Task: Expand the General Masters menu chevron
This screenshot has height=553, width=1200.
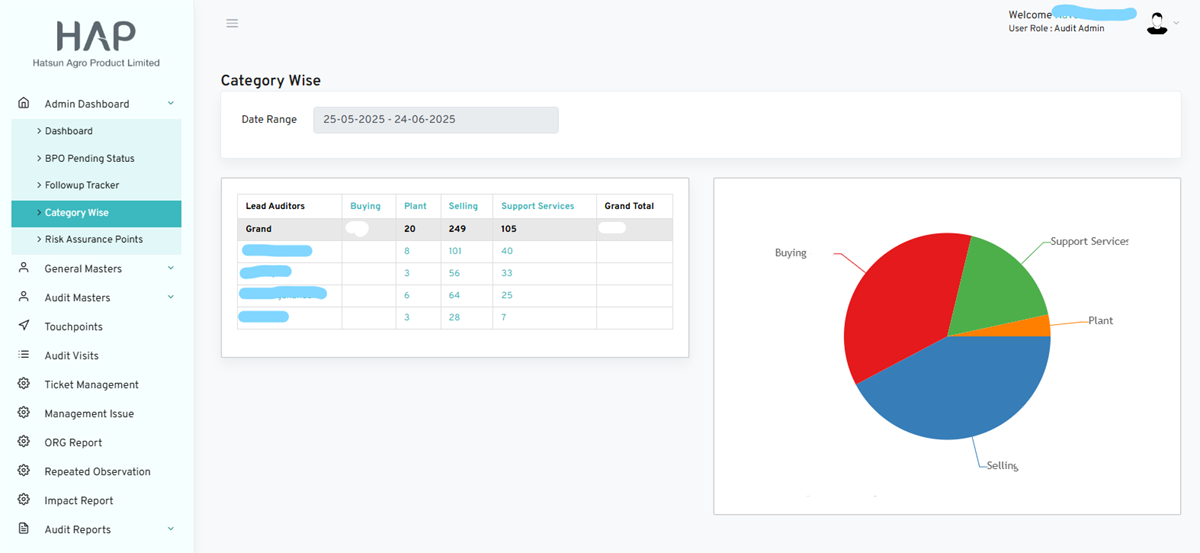Action: 171,268
